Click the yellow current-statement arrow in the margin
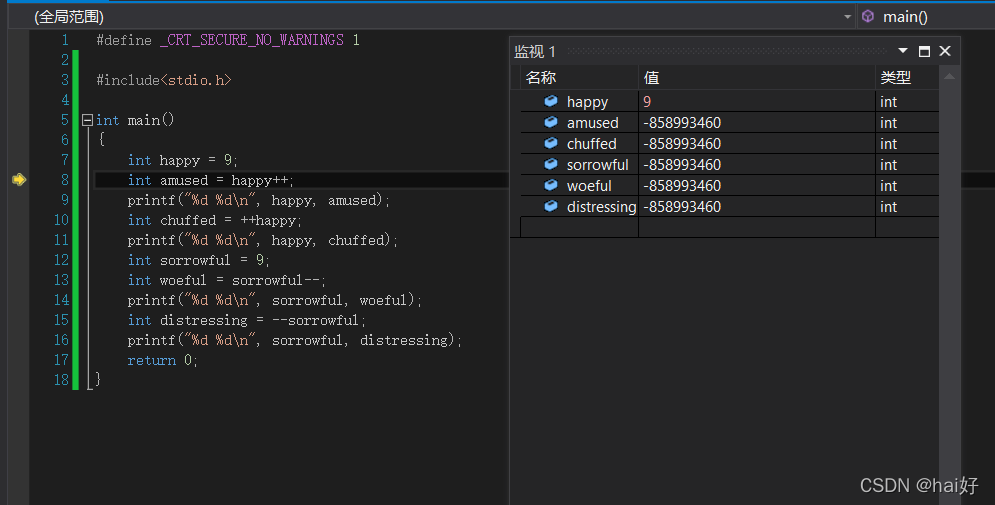This screenshot has width=995, height=505. [x=18, y=179]
